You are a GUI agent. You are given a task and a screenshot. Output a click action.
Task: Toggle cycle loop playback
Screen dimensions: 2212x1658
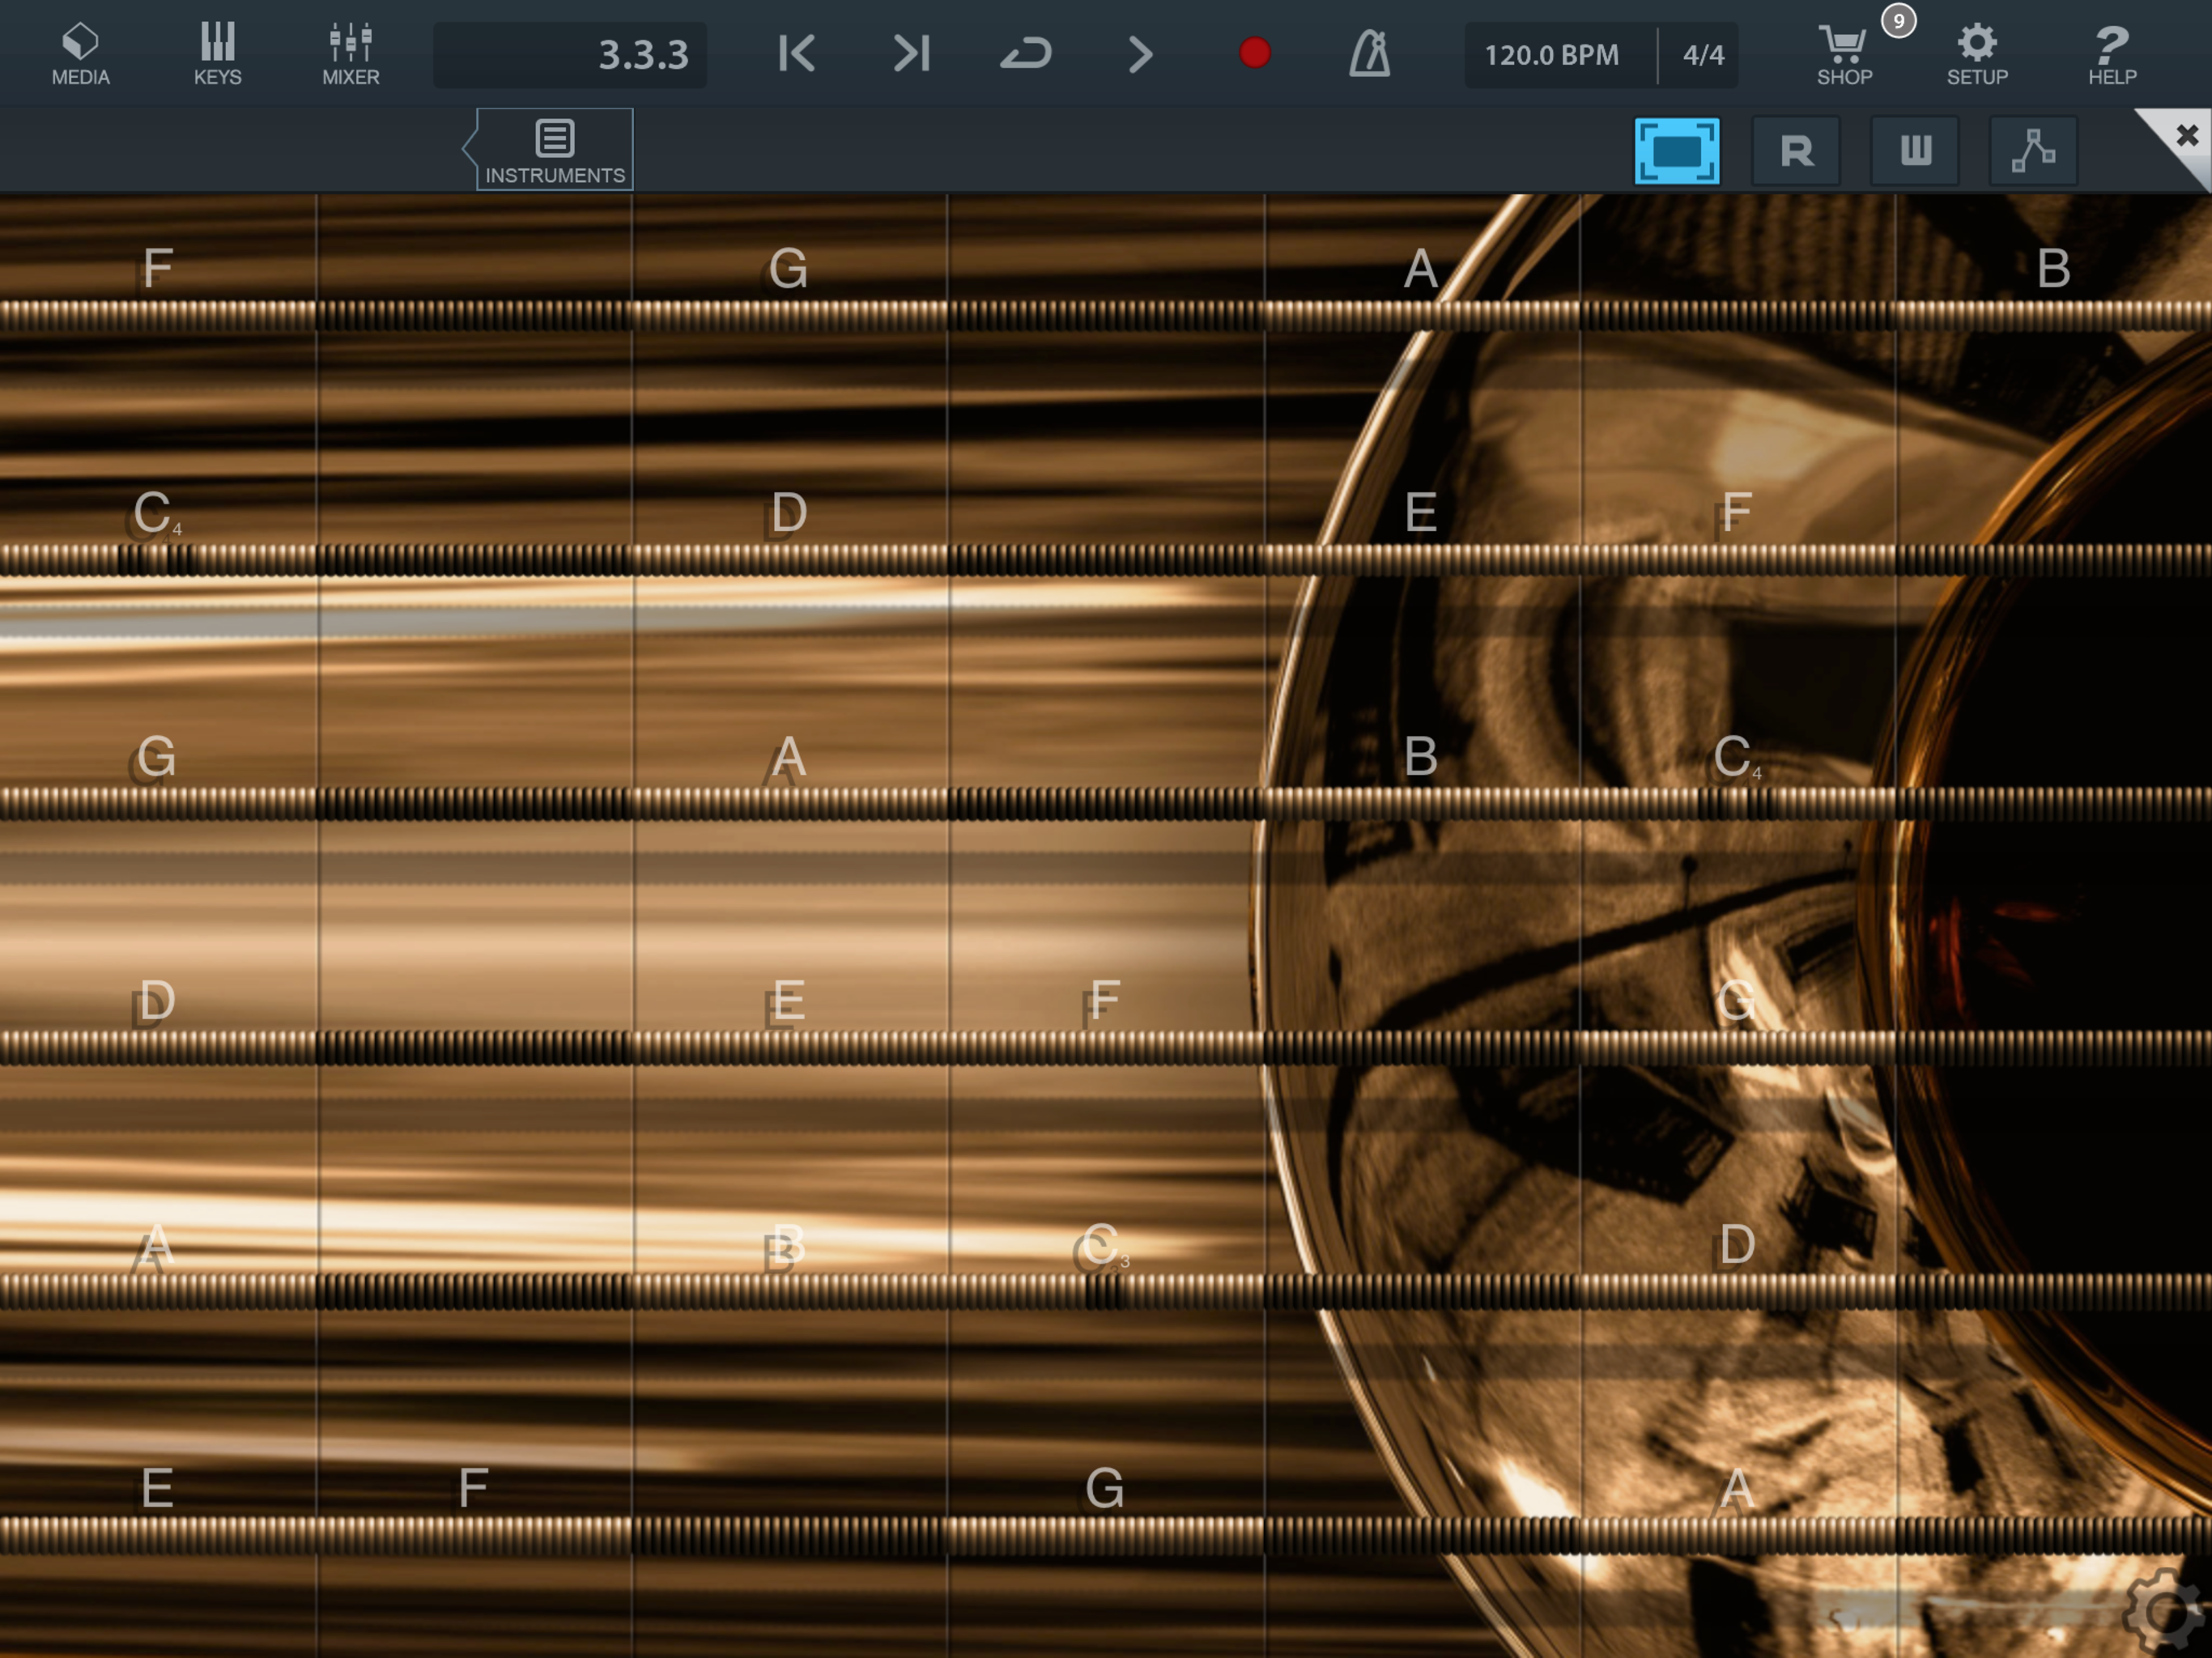click(x=1026, y=54)
